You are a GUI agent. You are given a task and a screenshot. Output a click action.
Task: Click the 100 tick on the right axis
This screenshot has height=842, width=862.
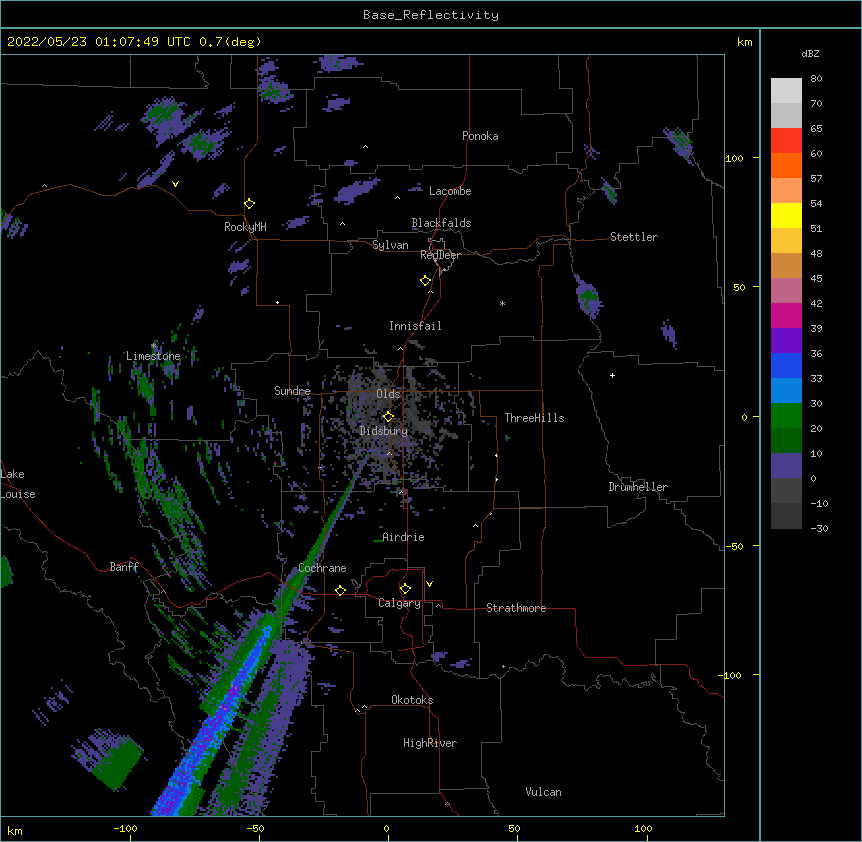click(x=734, y=158)
